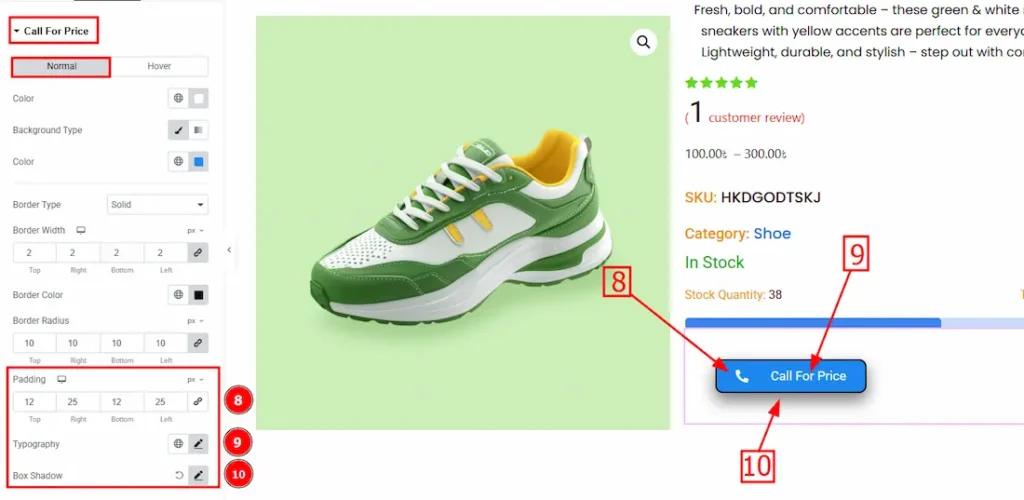
Task: Click the product image zoom magnifier icon
Action: pos(643,42)
